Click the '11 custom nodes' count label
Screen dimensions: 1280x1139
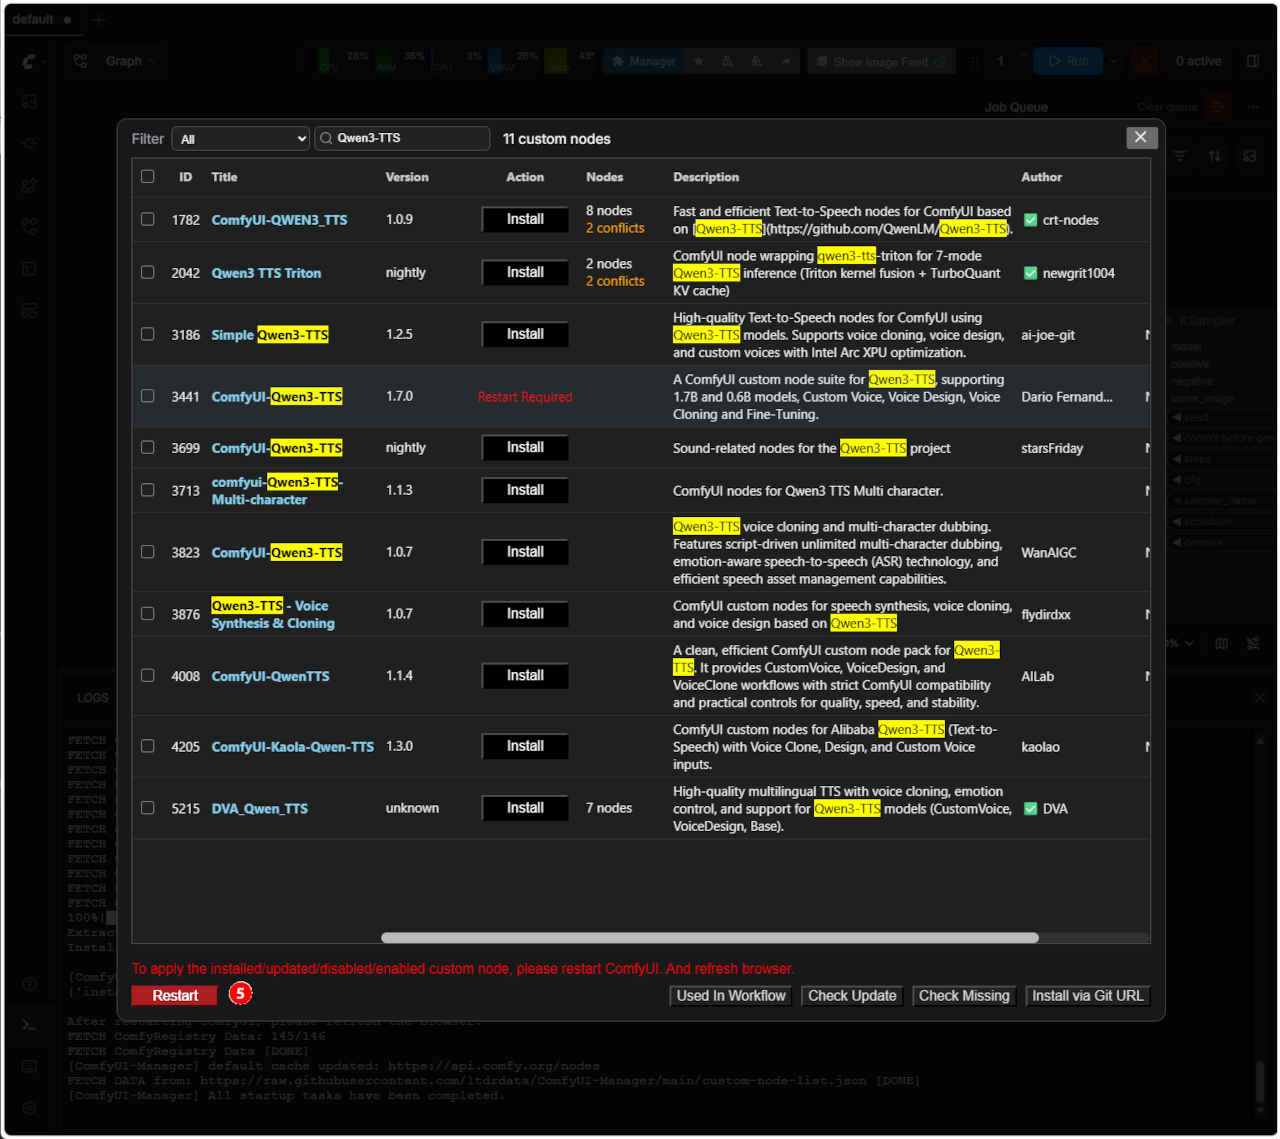(x=556, y=139)
